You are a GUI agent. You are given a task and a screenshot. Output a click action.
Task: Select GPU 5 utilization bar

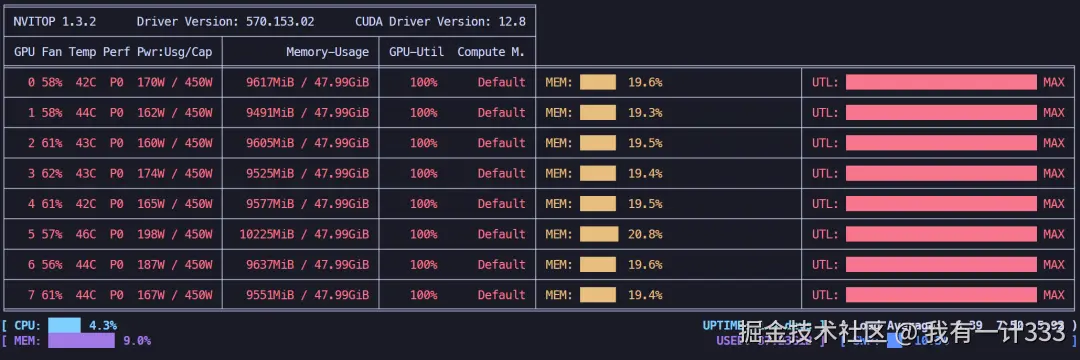coord(941,234)
